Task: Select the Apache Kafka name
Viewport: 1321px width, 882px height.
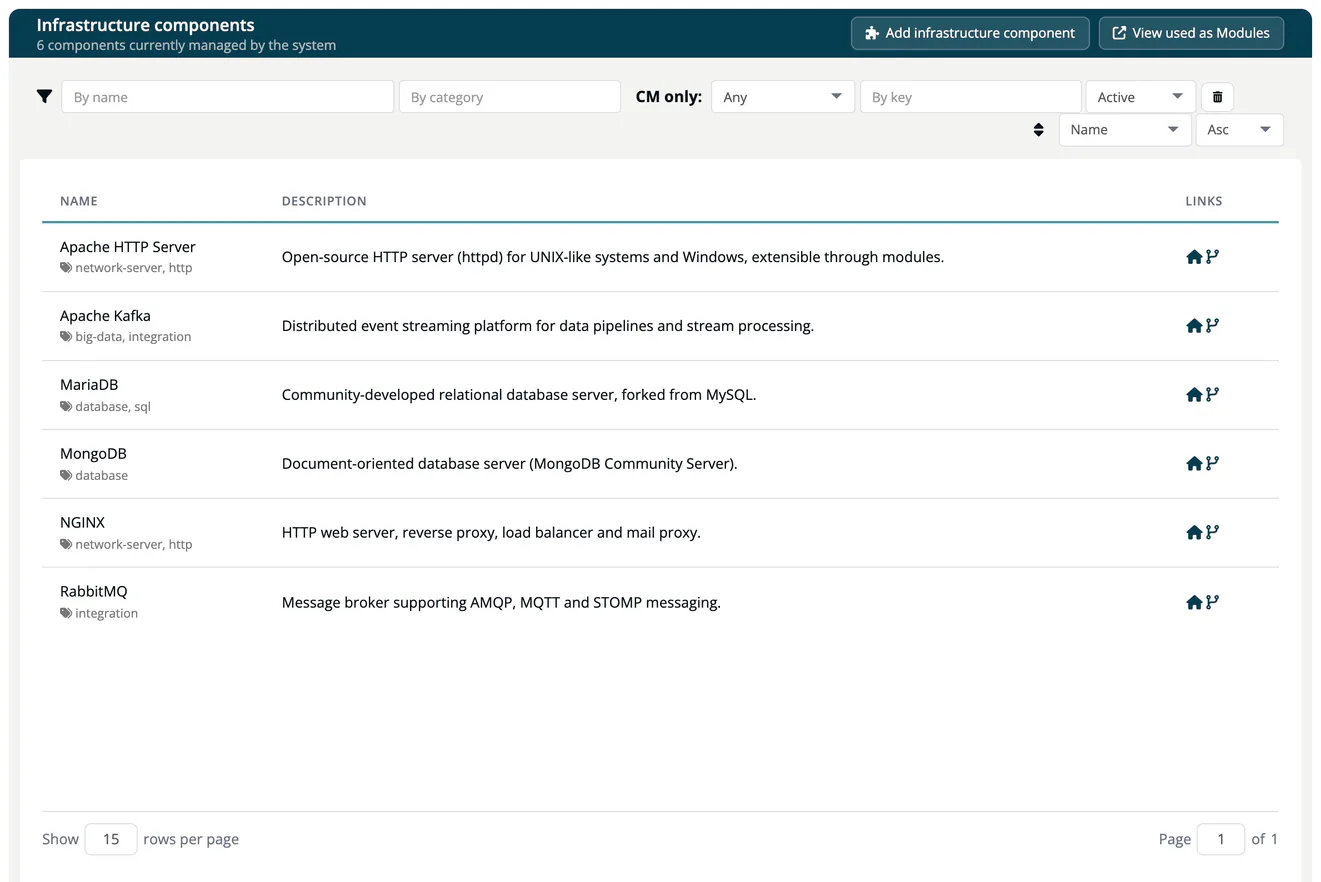Action: 105,316
